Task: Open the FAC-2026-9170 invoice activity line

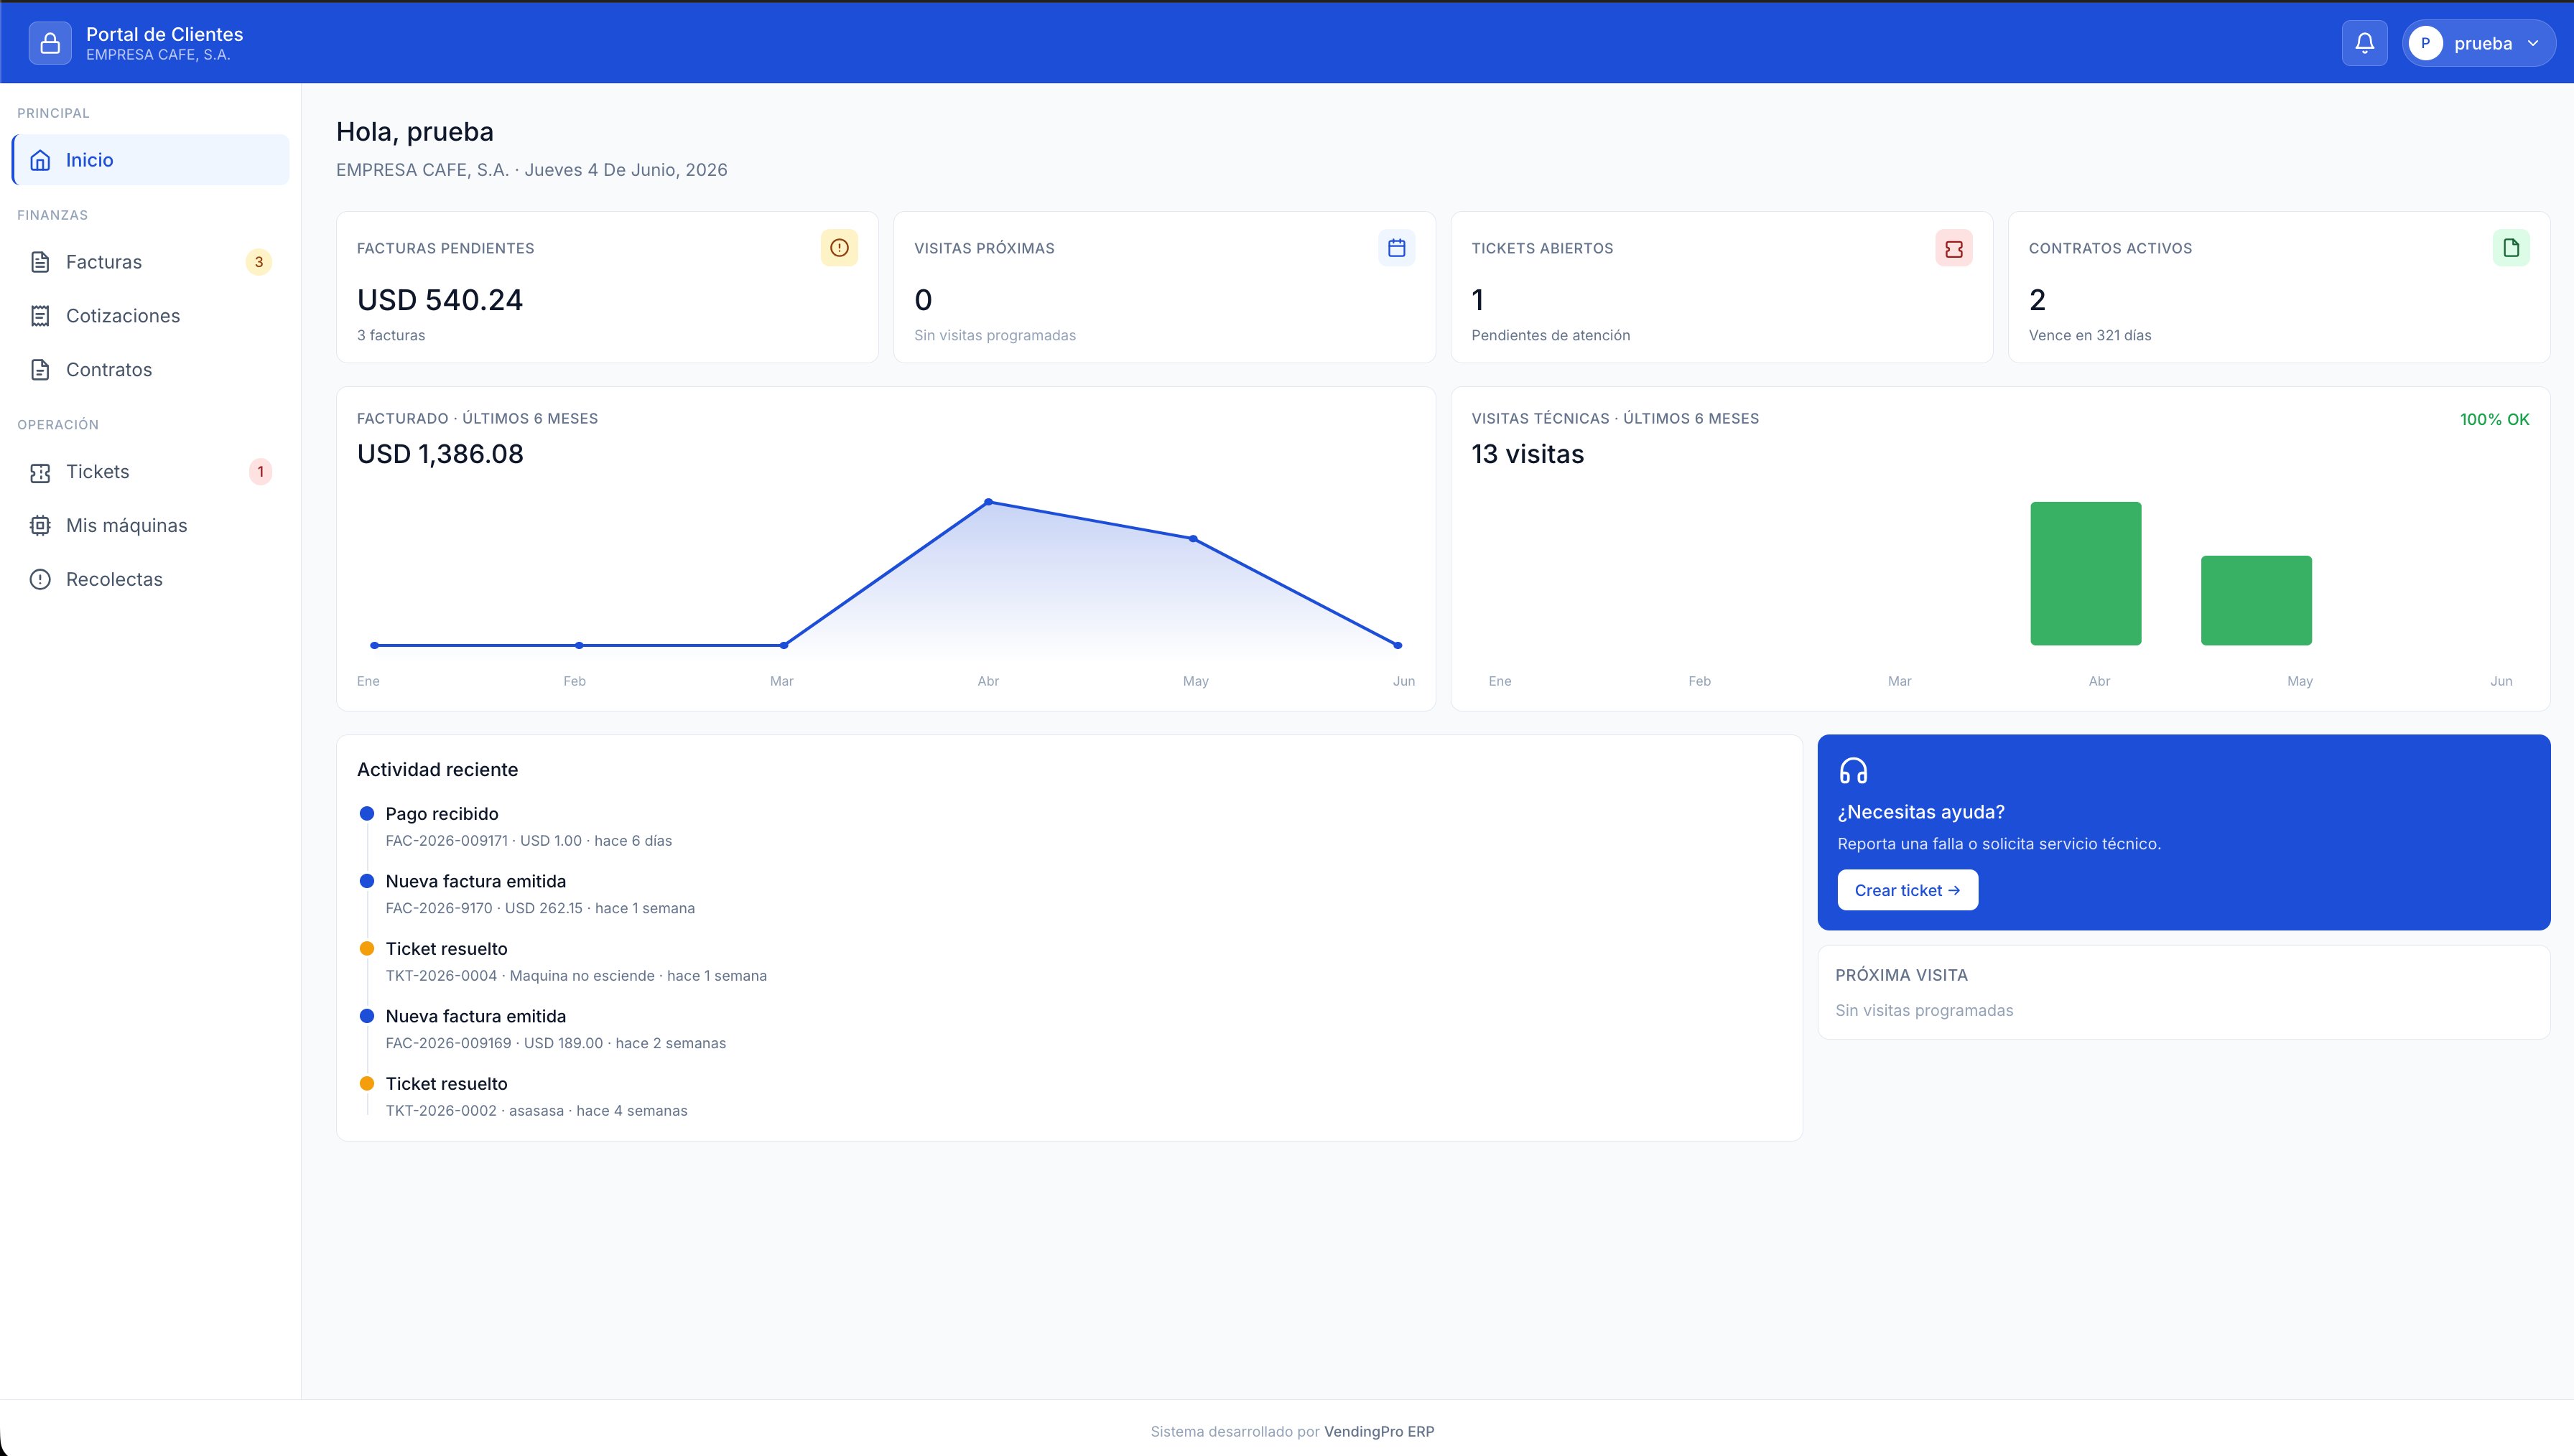Action: point(540,908)
